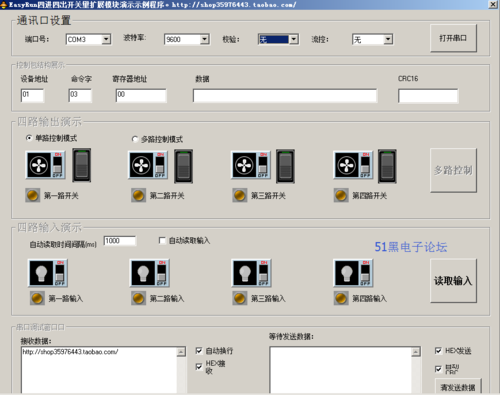Click the scroll-up arrow of 等待发送数据 box

tap(416, 352)
